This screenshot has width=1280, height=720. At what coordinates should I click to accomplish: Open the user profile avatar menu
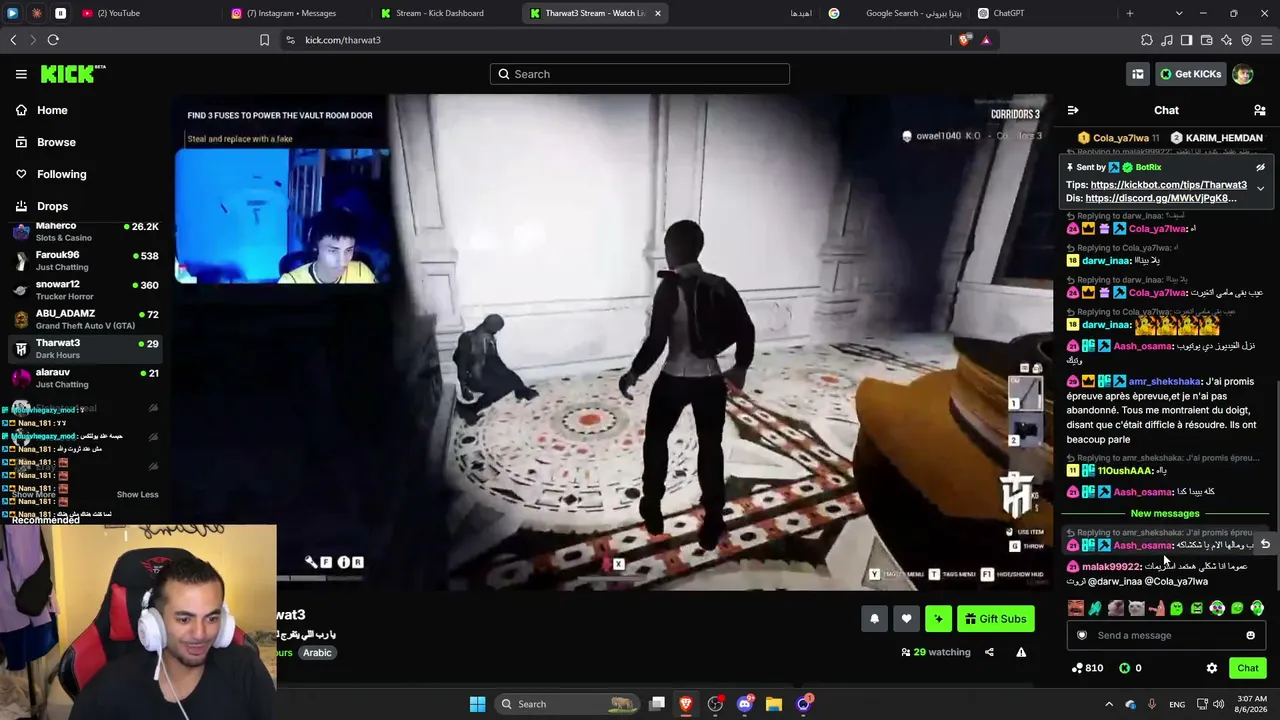(1243, 74)
